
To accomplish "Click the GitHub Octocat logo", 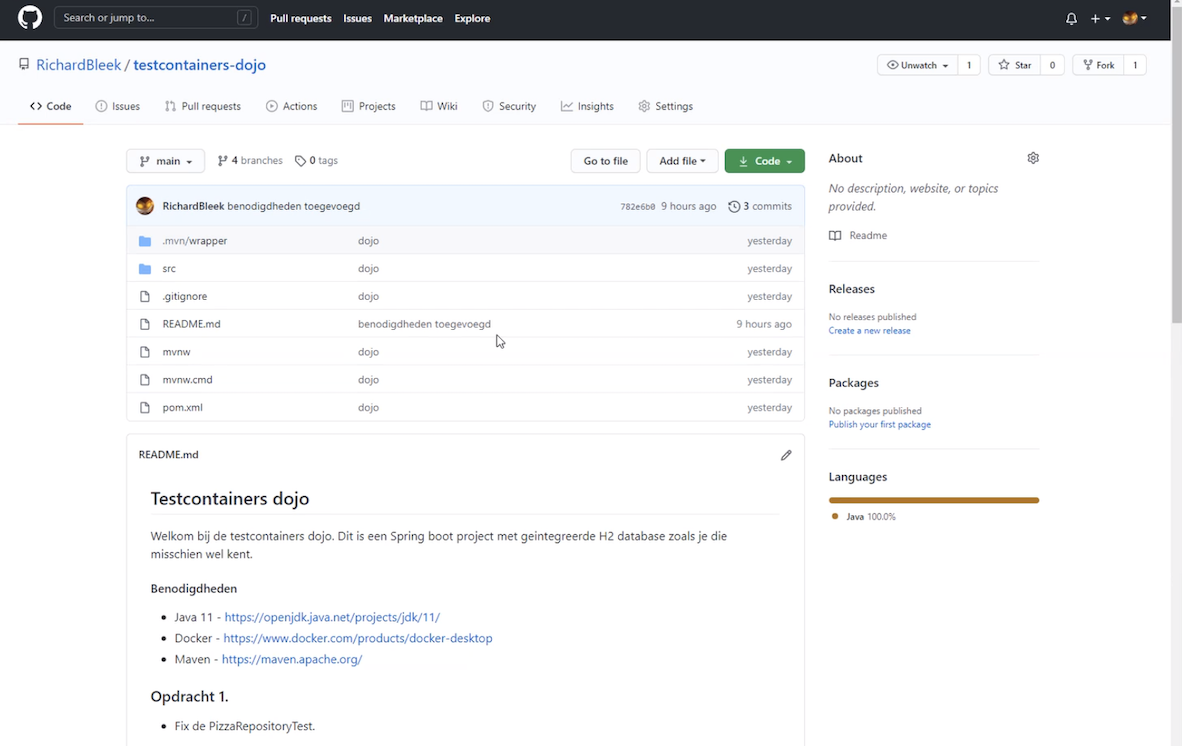I will [x=30, y=17].
